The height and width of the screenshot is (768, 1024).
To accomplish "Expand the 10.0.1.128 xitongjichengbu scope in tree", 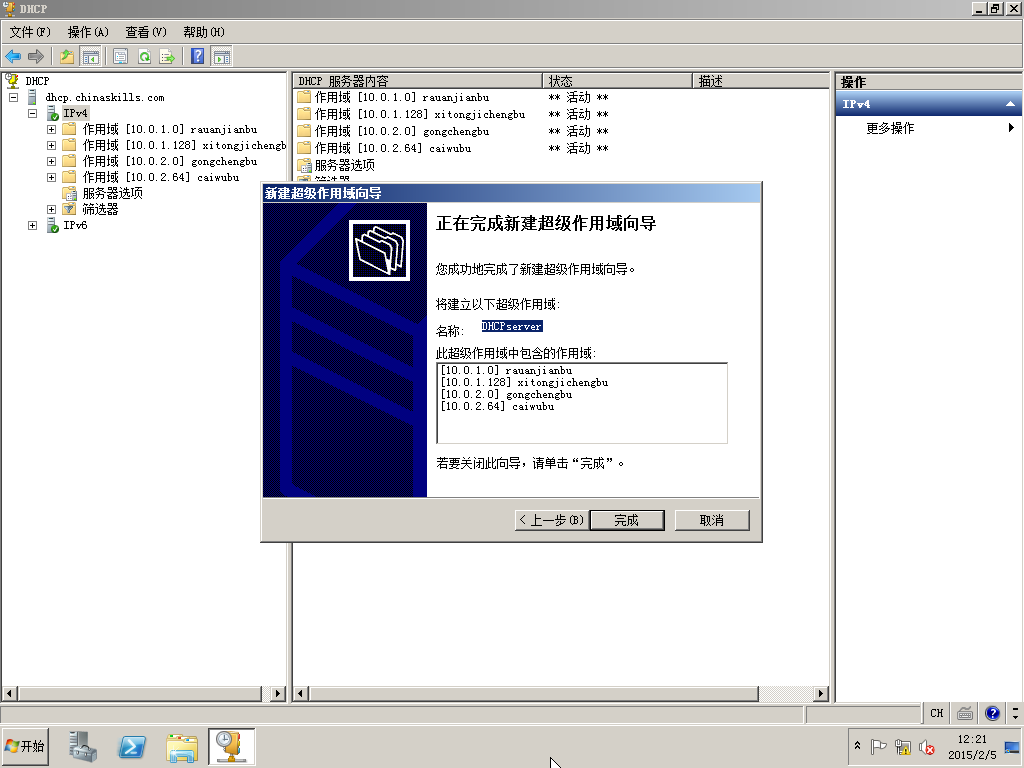I will point(52,145).
